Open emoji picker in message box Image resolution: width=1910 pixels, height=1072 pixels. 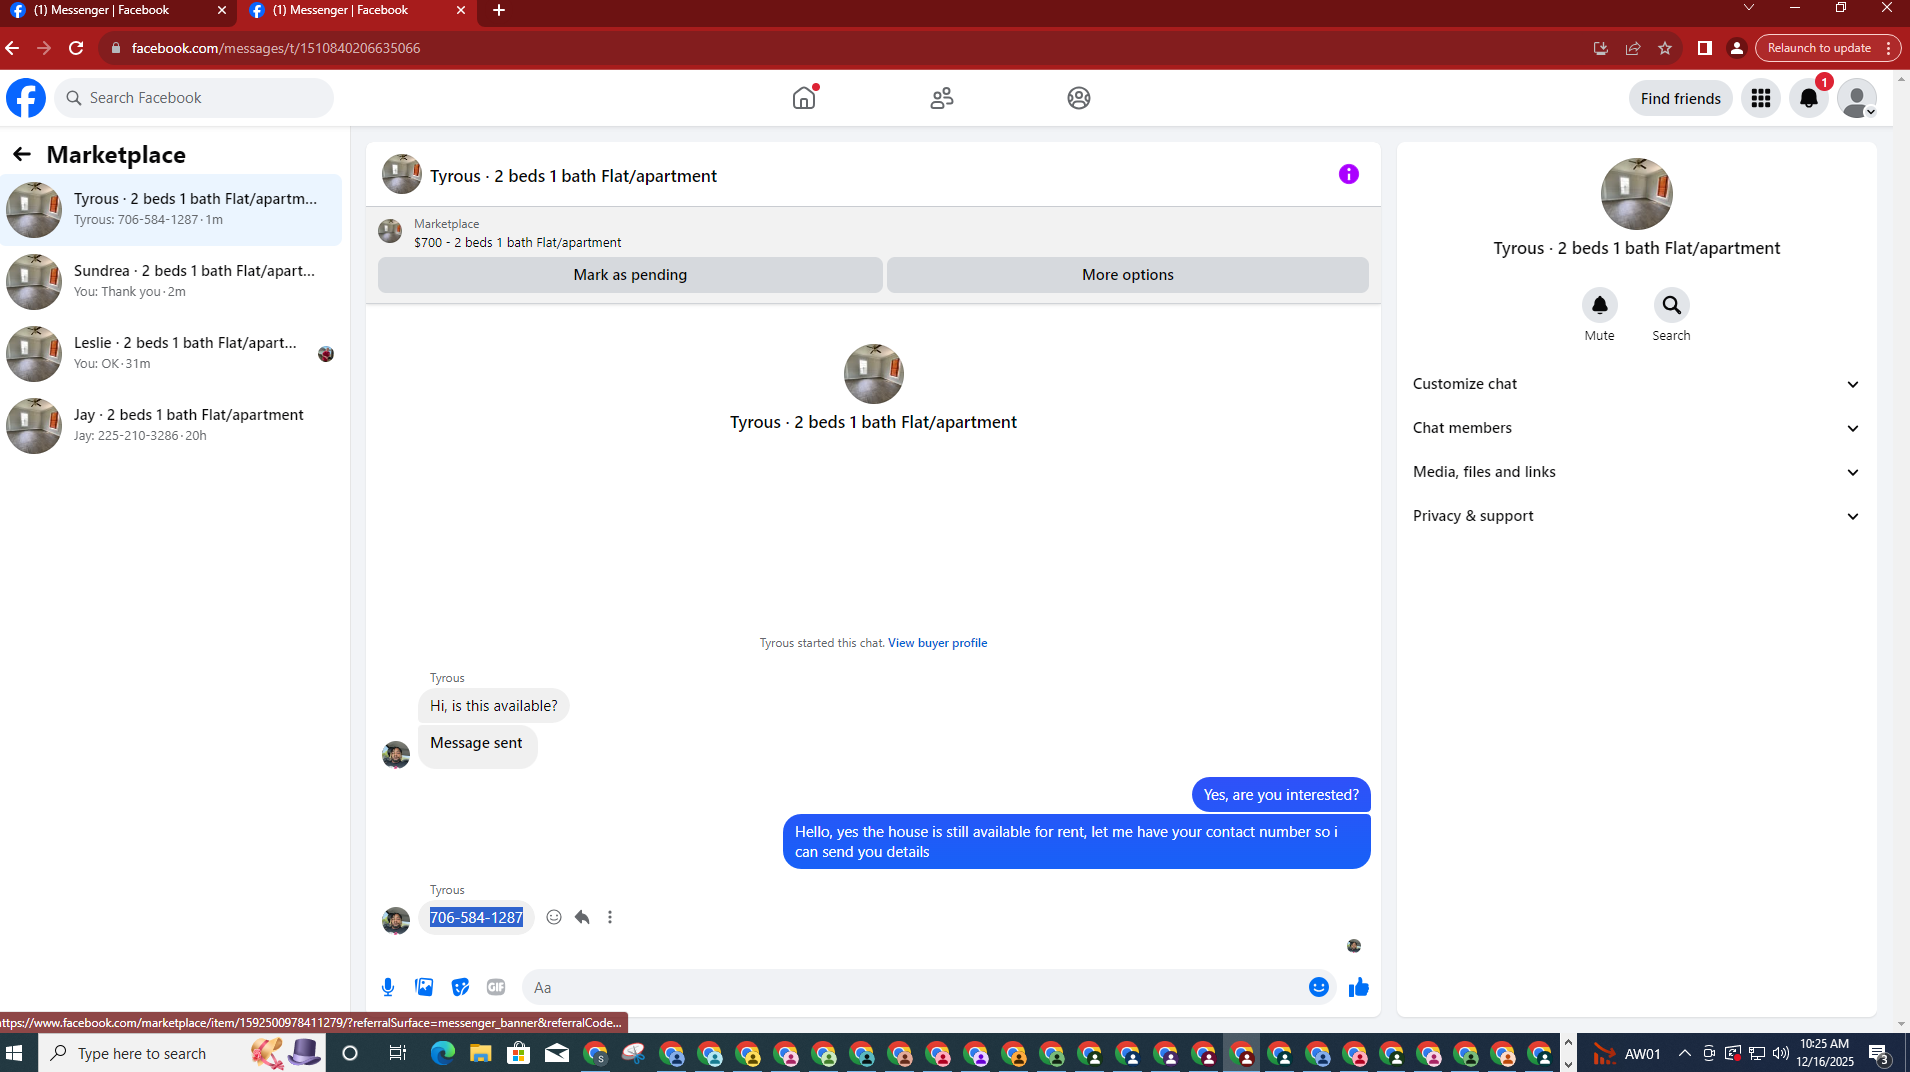click(1319, 987)
